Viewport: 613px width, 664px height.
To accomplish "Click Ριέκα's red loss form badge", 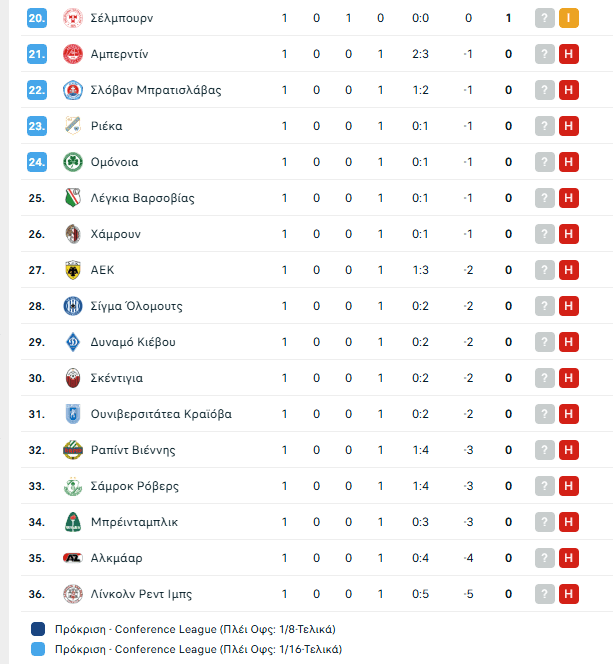I will (x=569, y=126).
